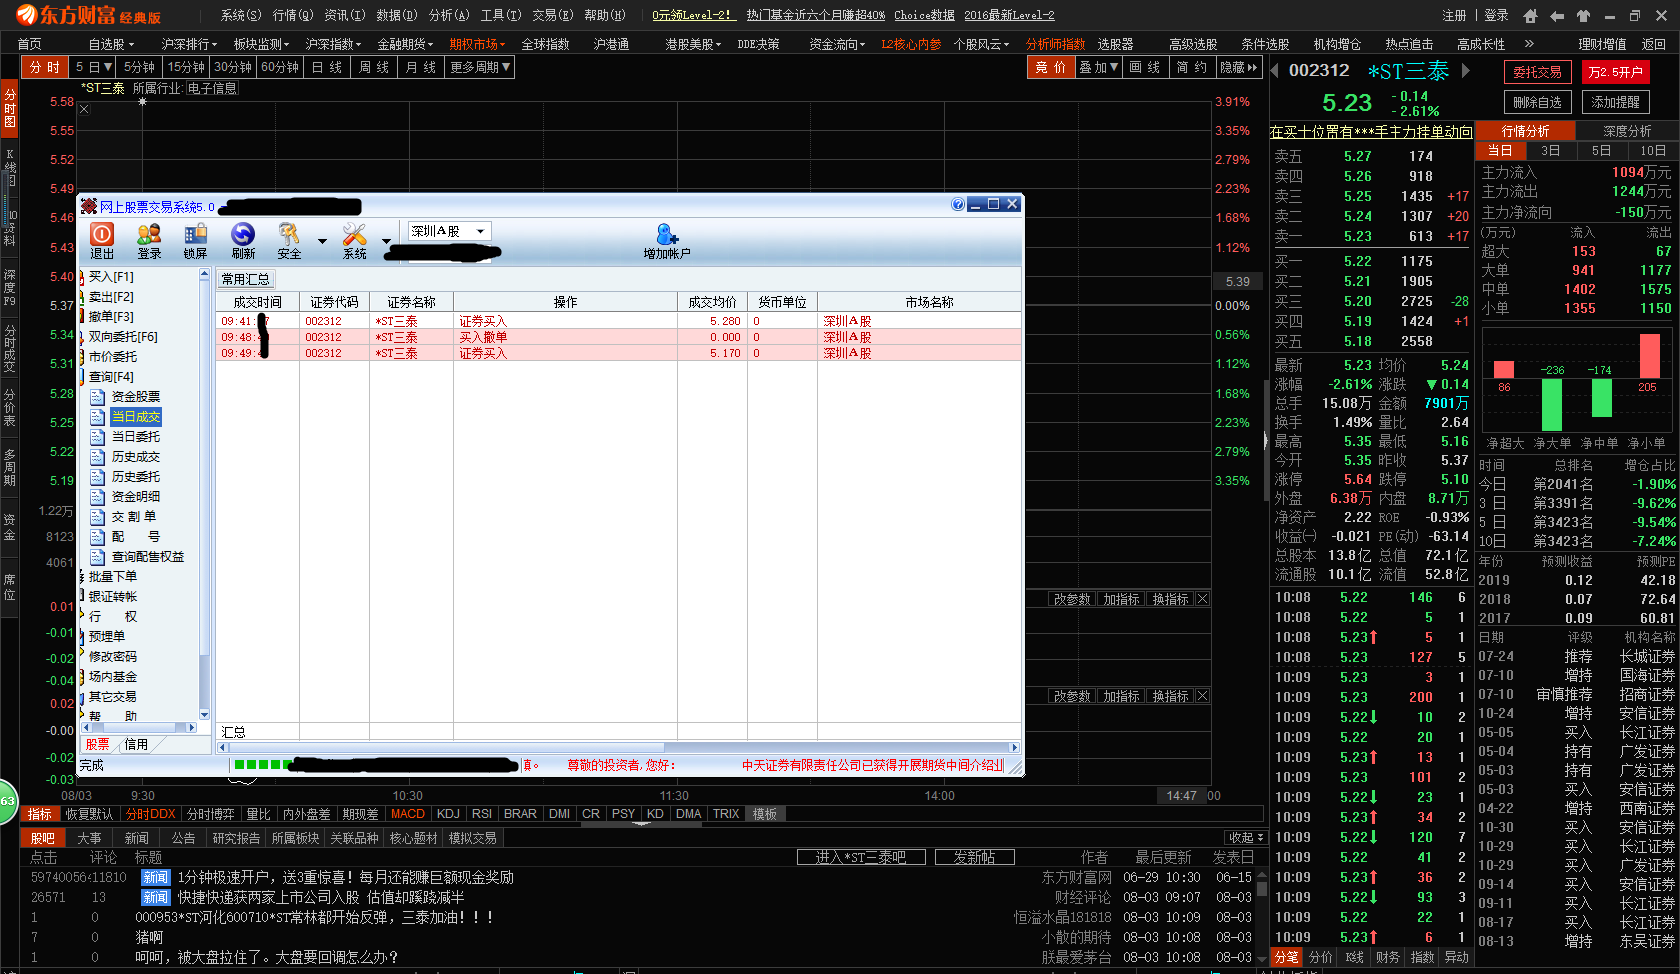Open the K线图 sidebar panel

10,167
